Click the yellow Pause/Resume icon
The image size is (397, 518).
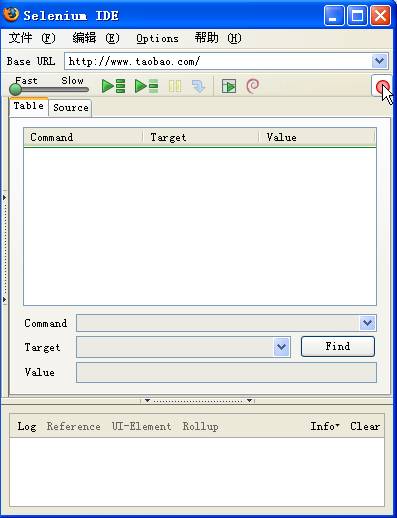[x=175, y=86]
